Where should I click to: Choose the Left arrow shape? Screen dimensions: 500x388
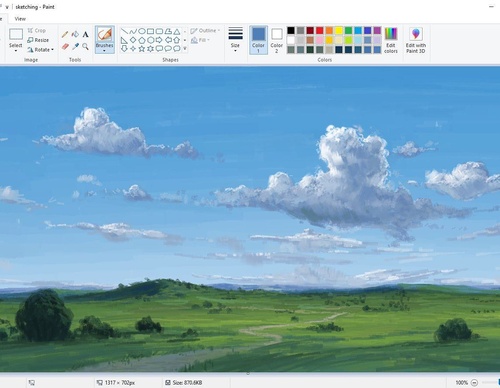tap(168, 40)
